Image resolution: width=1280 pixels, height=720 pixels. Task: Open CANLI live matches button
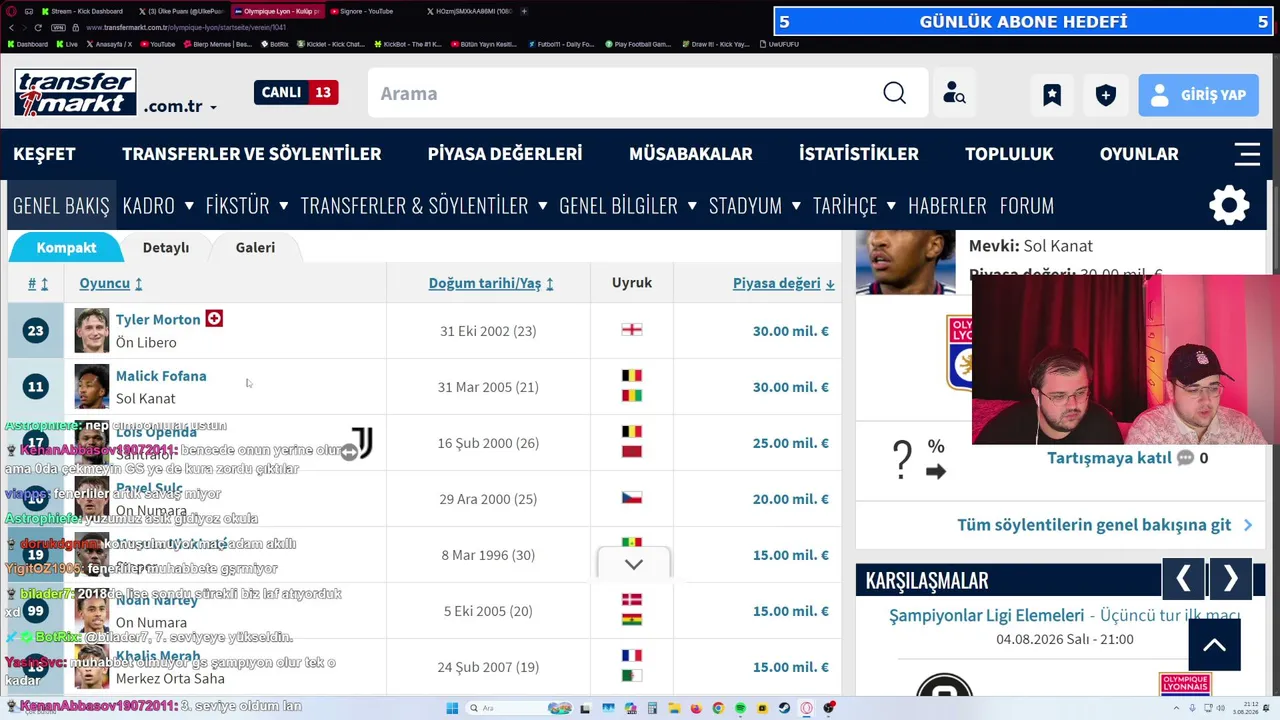[296, 92]
